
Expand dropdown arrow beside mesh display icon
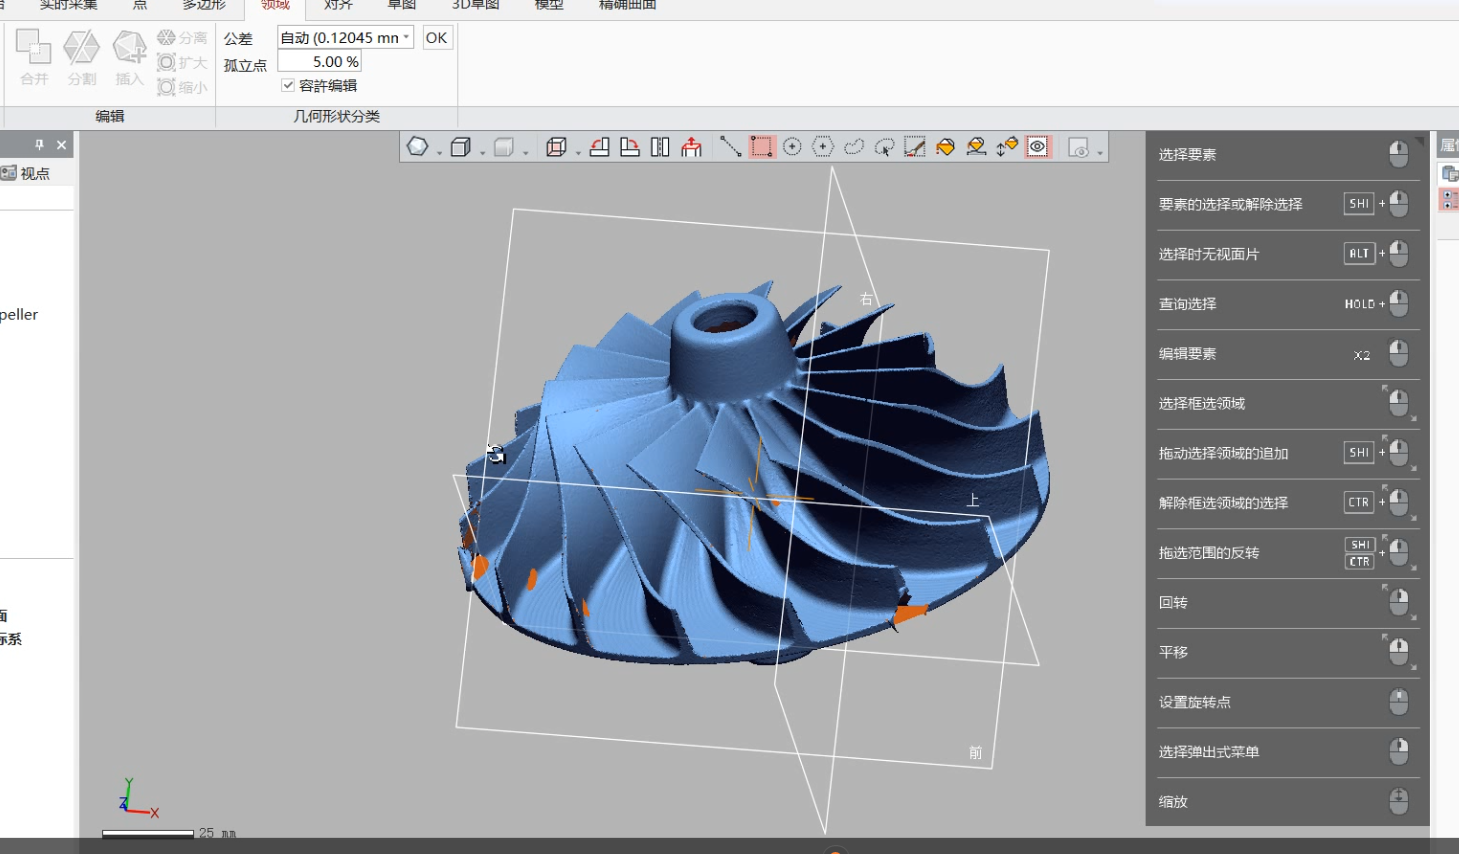(439, 151)
